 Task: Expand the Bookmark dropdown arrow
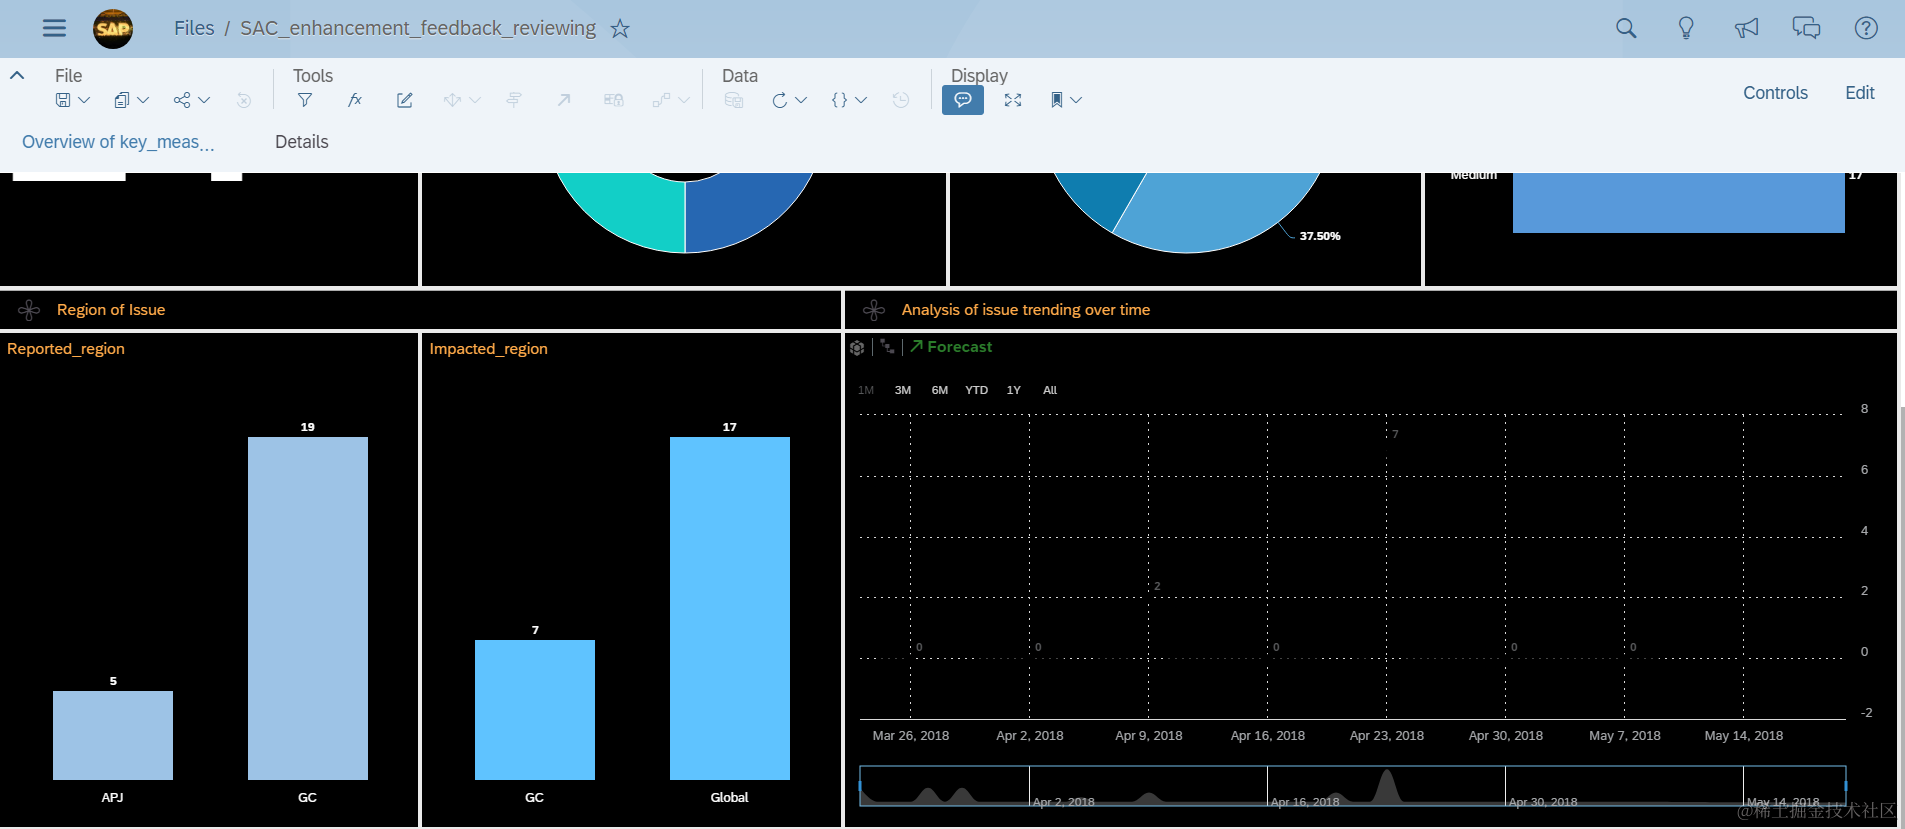click(x=1076, y=100)
